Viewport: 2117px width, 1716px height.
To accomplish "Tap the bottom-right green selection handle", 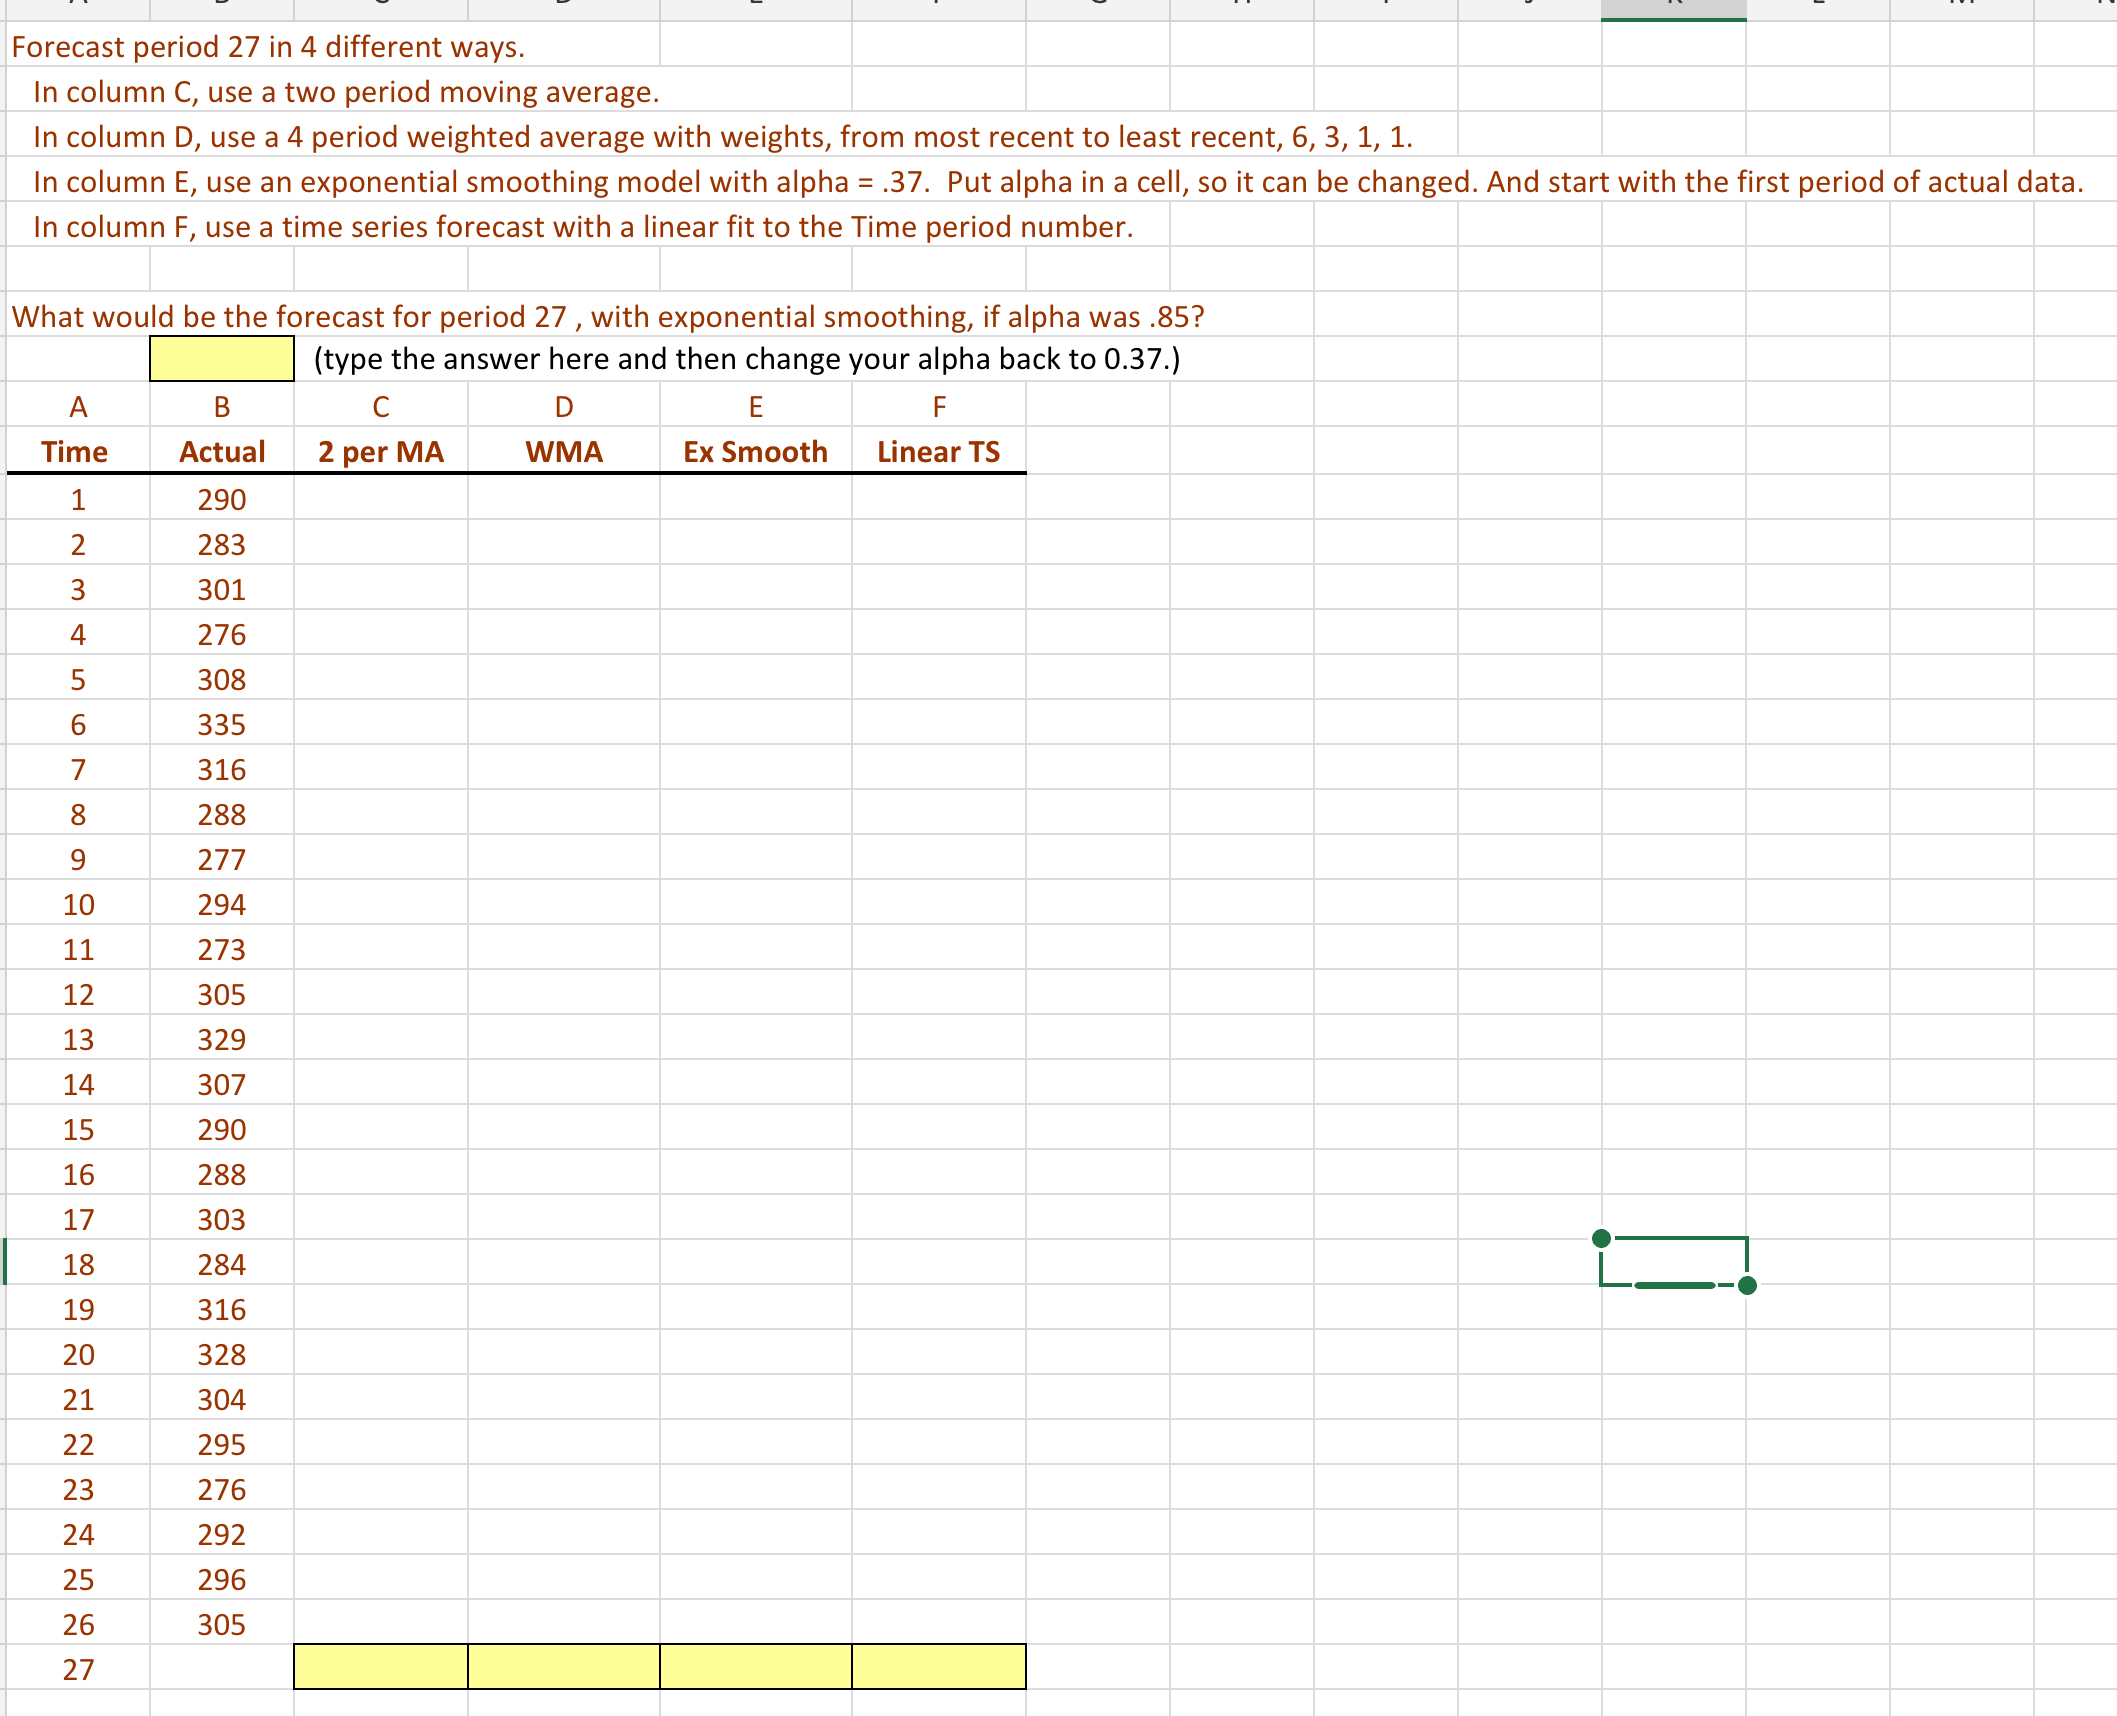I will click(1747, 1285).
